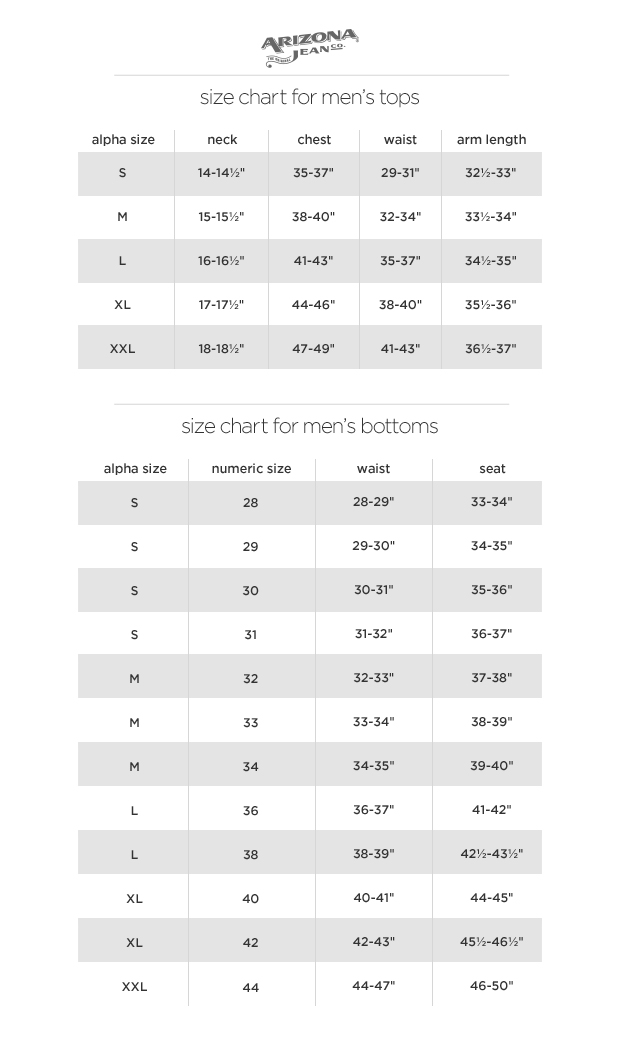Click the 46-50" seat measurement cell
The height and width of the screenshot is (1059, 620).
(491, 986)
